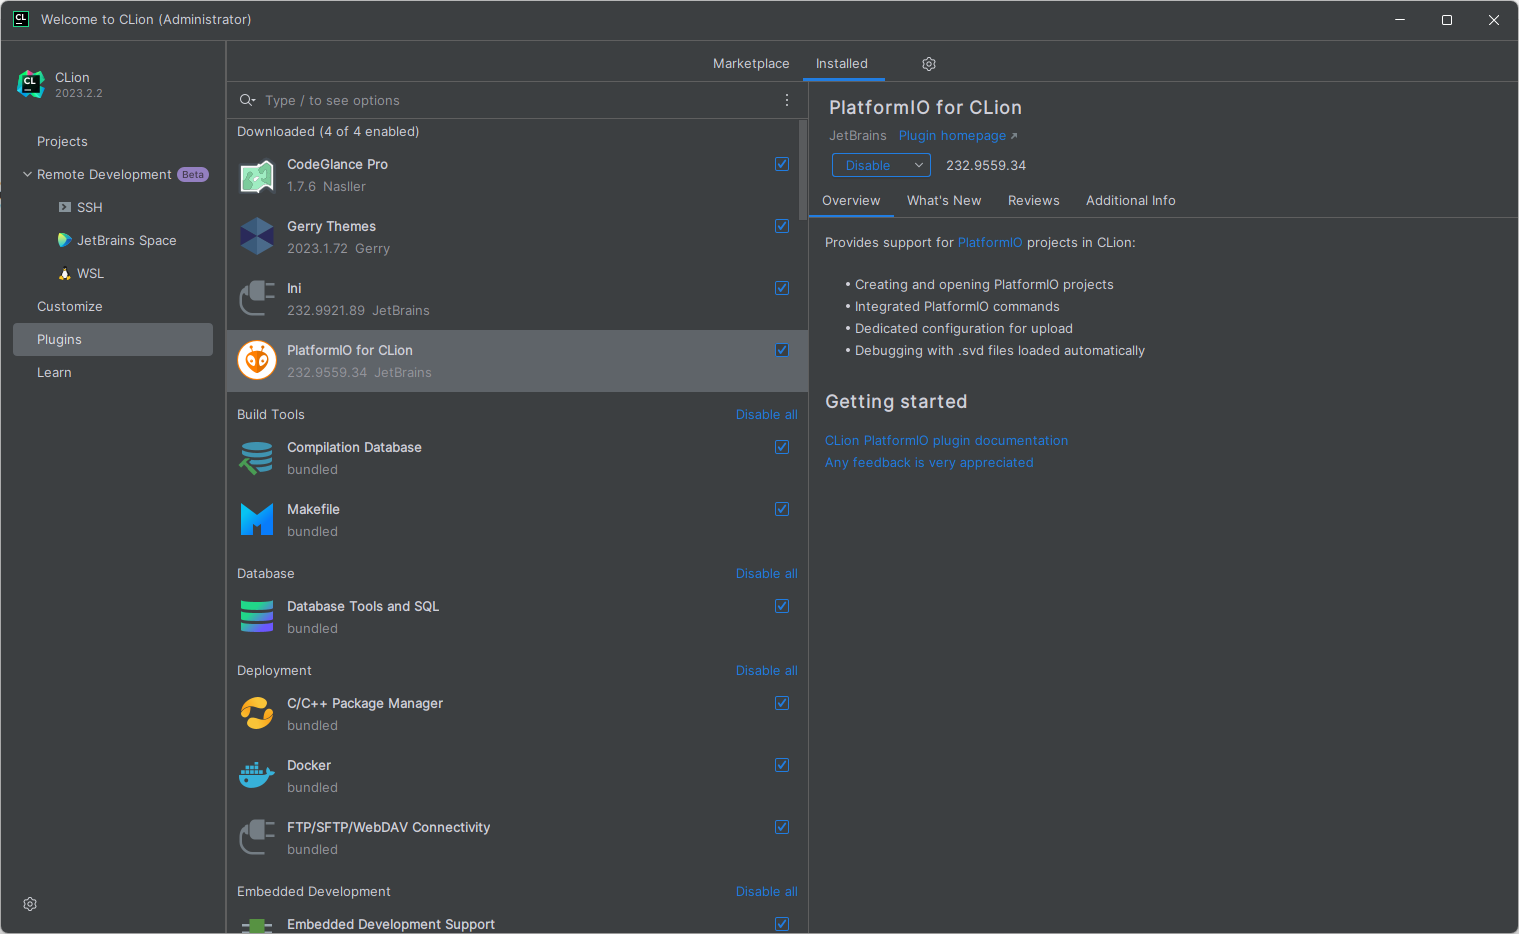Disable the Makefile plugin checkbox
The height and width of the screenshot is (934, 1519).
(x=782, y=509)
